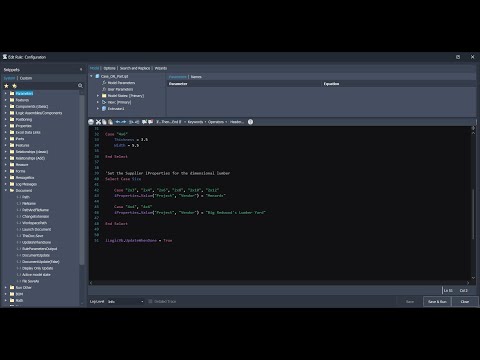480x360 pixels.
Task: Open the Log Level dropdown
Action: [x=126, y=301]
